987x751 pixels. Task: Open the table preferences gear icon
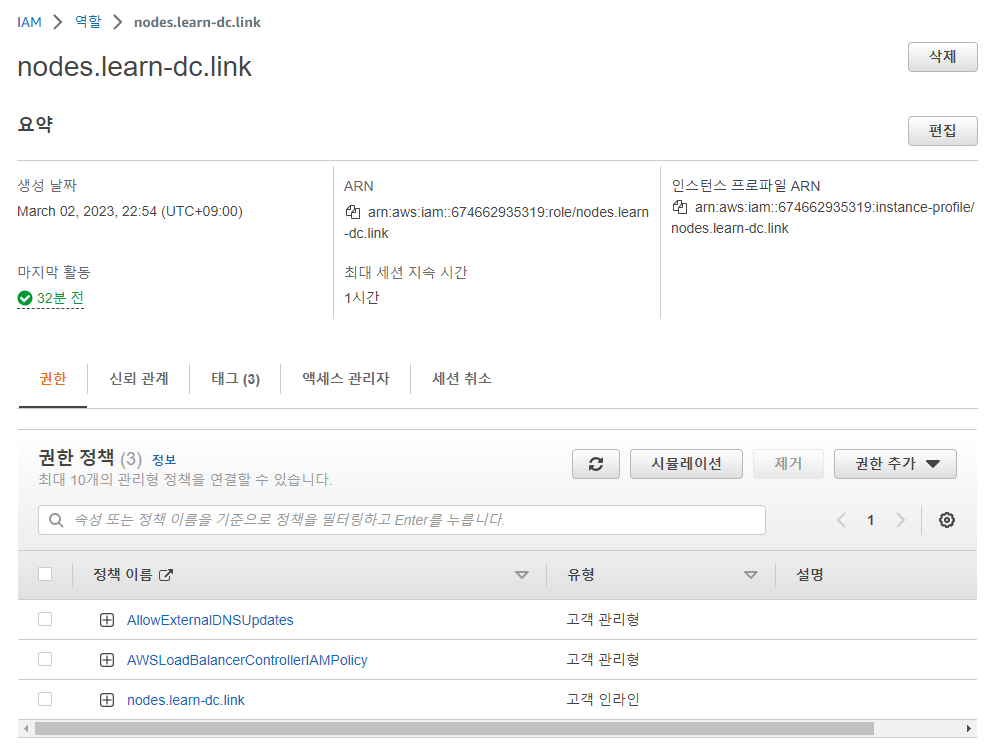point(945,520)
